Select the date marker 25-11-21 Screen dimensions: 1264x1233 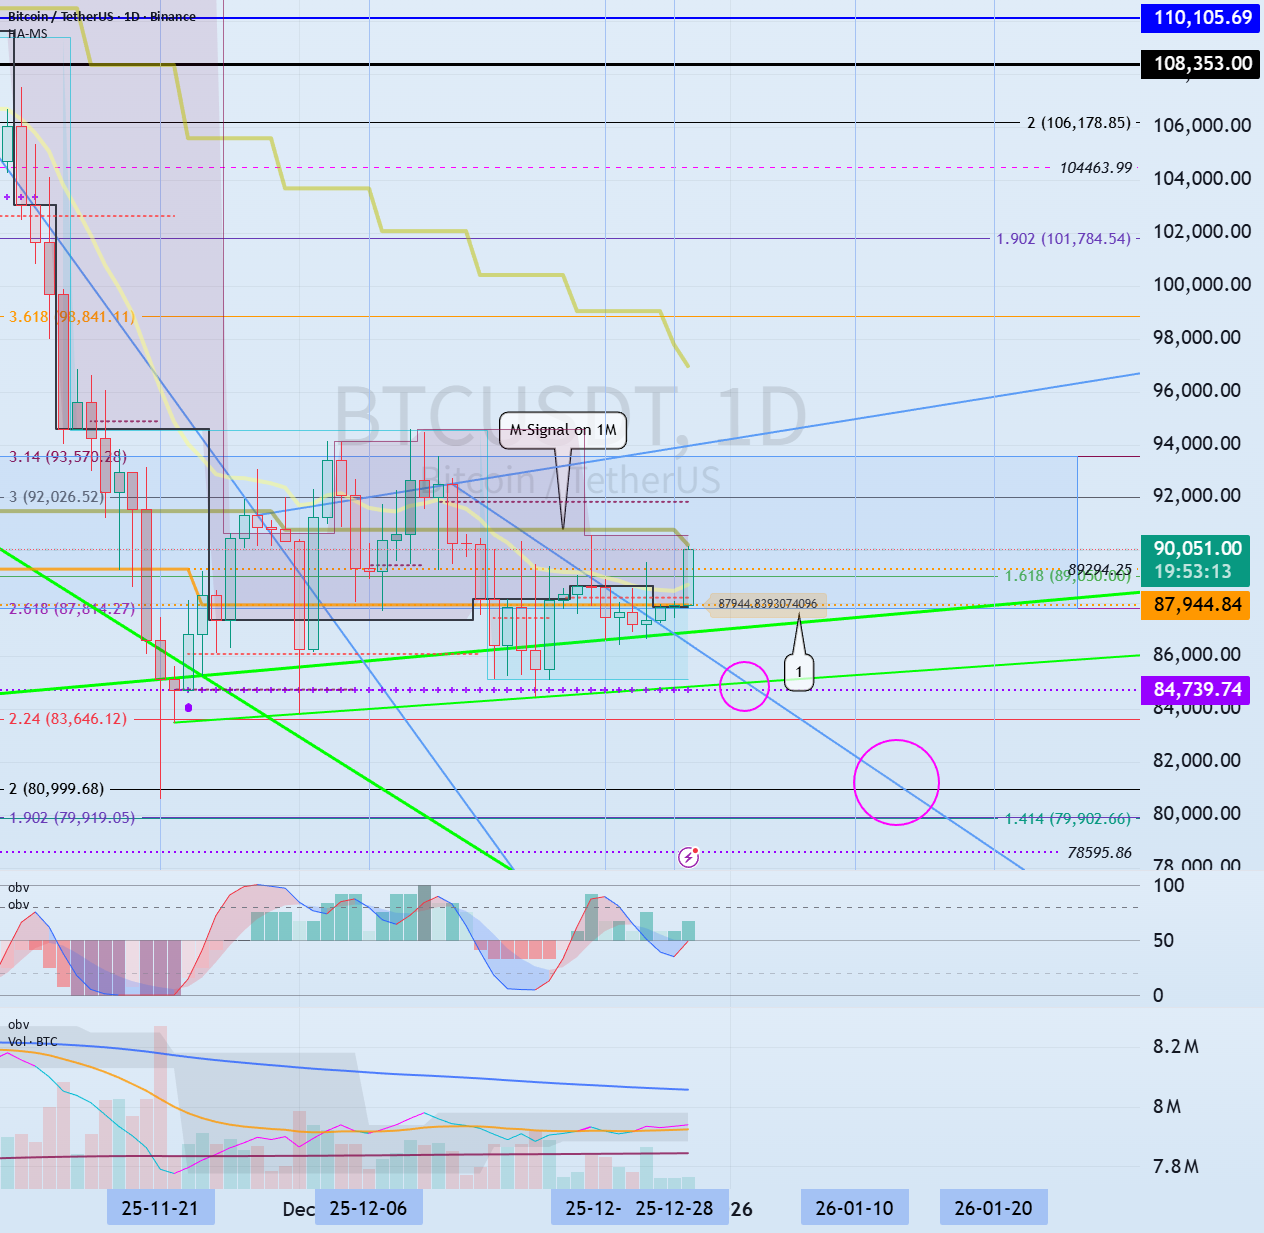coord(160,1208)
